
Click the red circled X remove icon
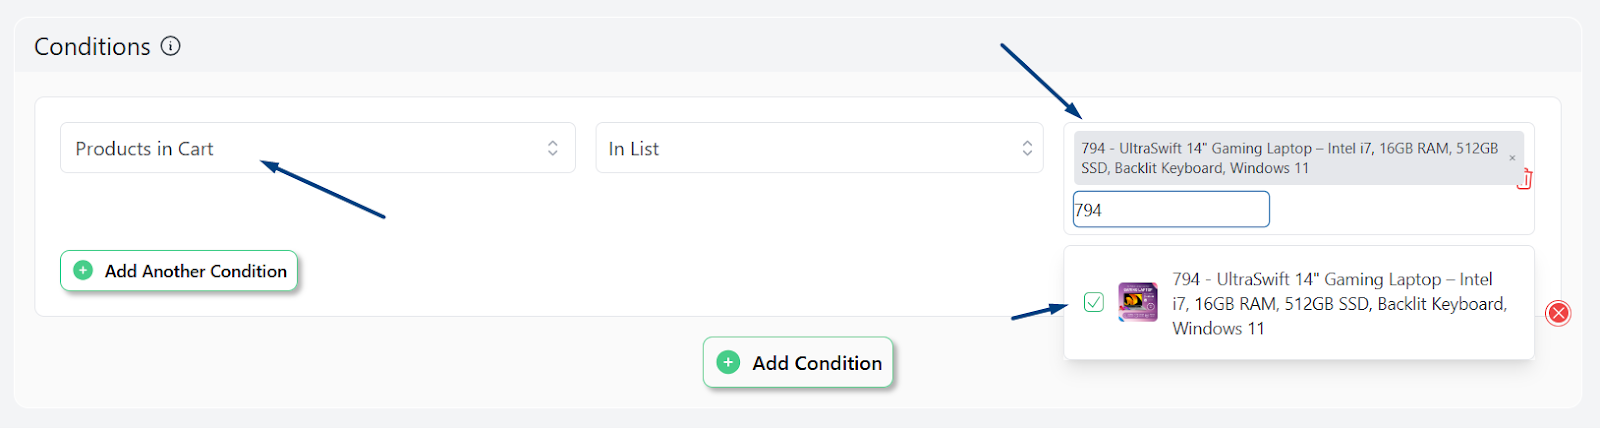coord(1558,313)
